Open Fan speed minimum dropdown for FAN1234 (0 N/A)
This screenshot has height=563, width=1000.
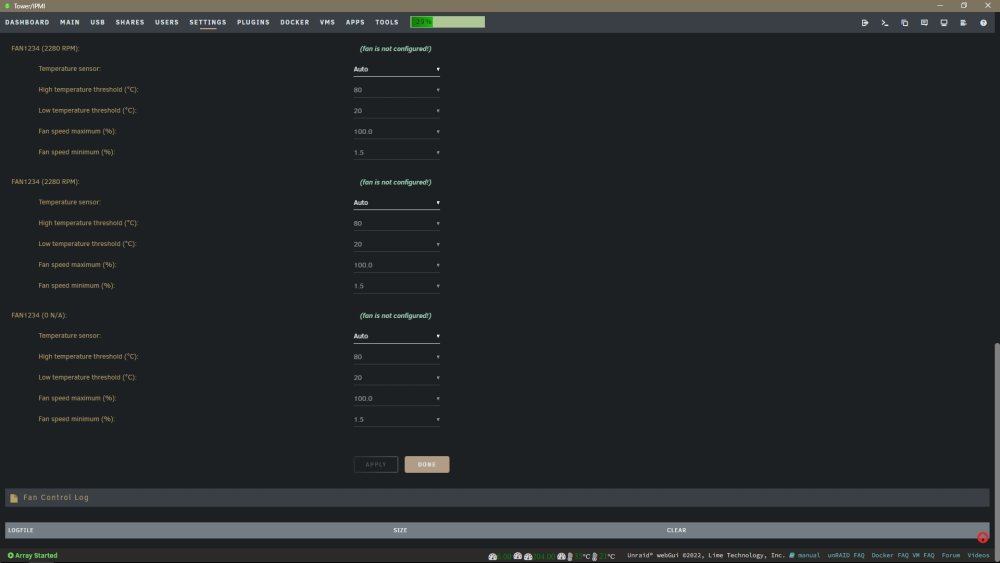pyautogui.click(x=396, y=420)
